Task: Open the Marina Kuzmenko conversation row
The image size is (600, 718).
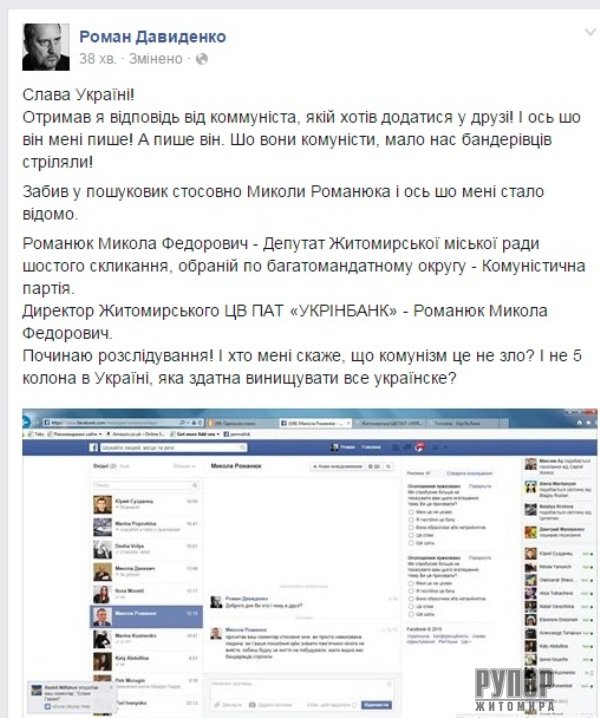Action: 146,638
